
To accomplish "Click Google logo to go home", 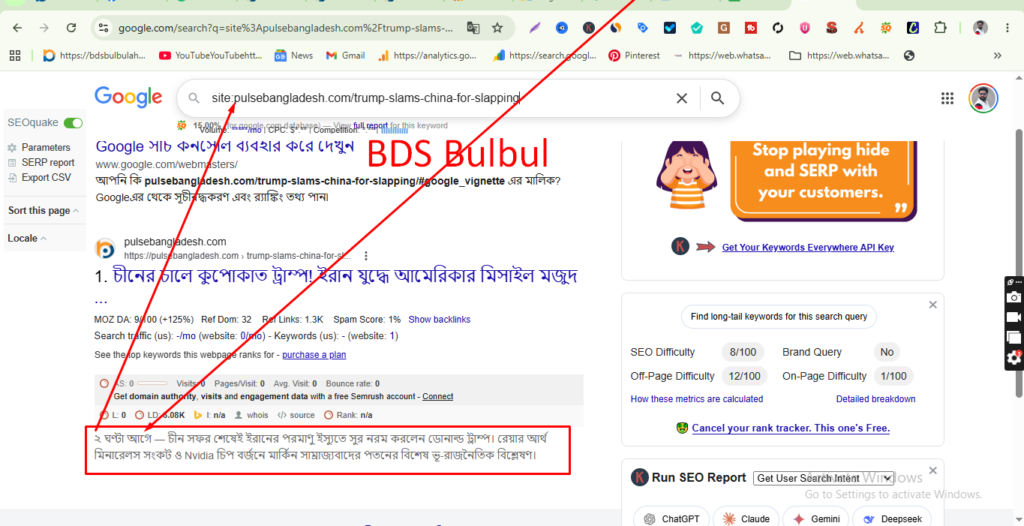I will tap(129, 97).
